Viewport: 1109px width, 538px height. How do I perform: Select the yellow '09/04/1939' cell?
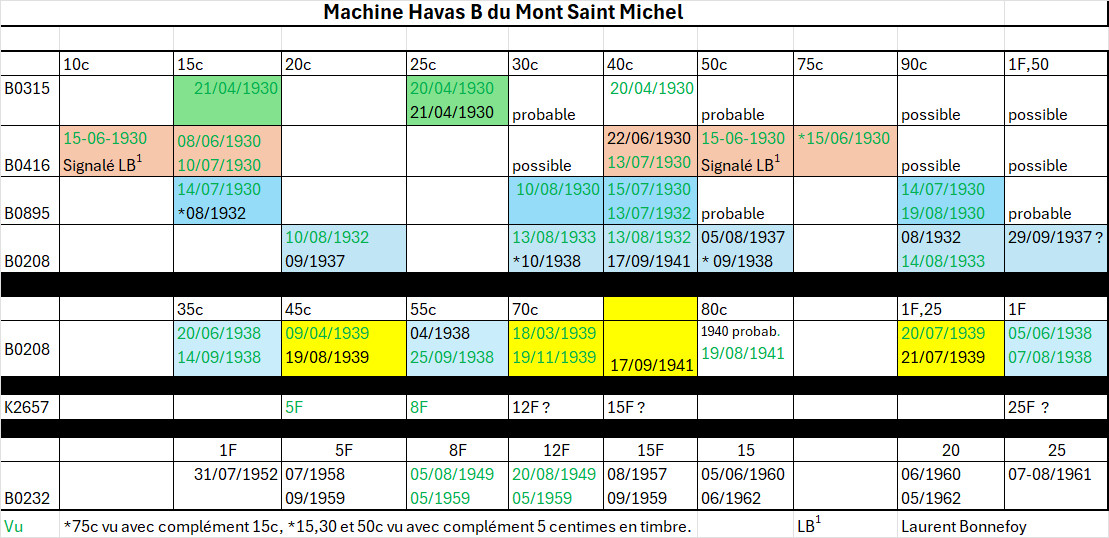pyautogui.click(x=327, y=333)
